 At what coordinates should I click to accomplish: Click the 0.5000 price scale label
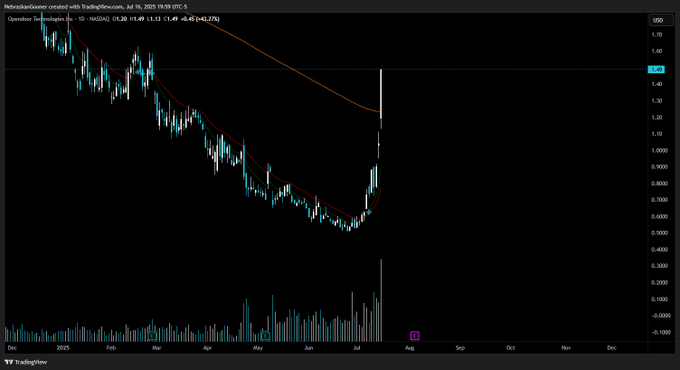659,233
